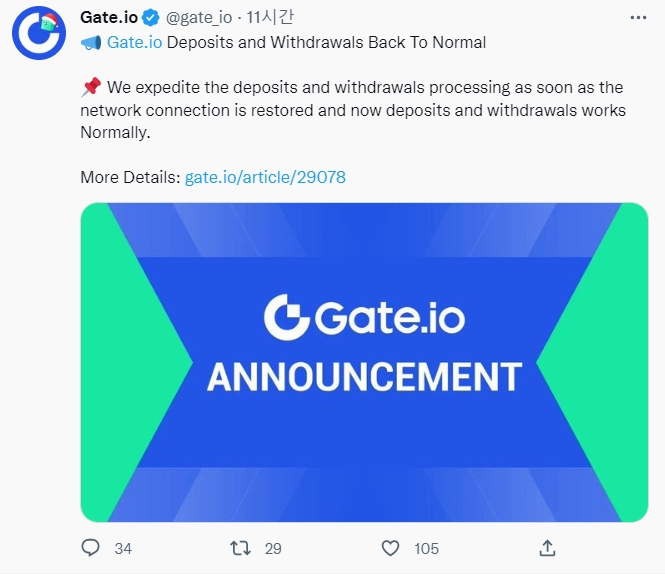Open replies with the comment icon
Viewport: 665px width, 574px height.
point(91,548)
